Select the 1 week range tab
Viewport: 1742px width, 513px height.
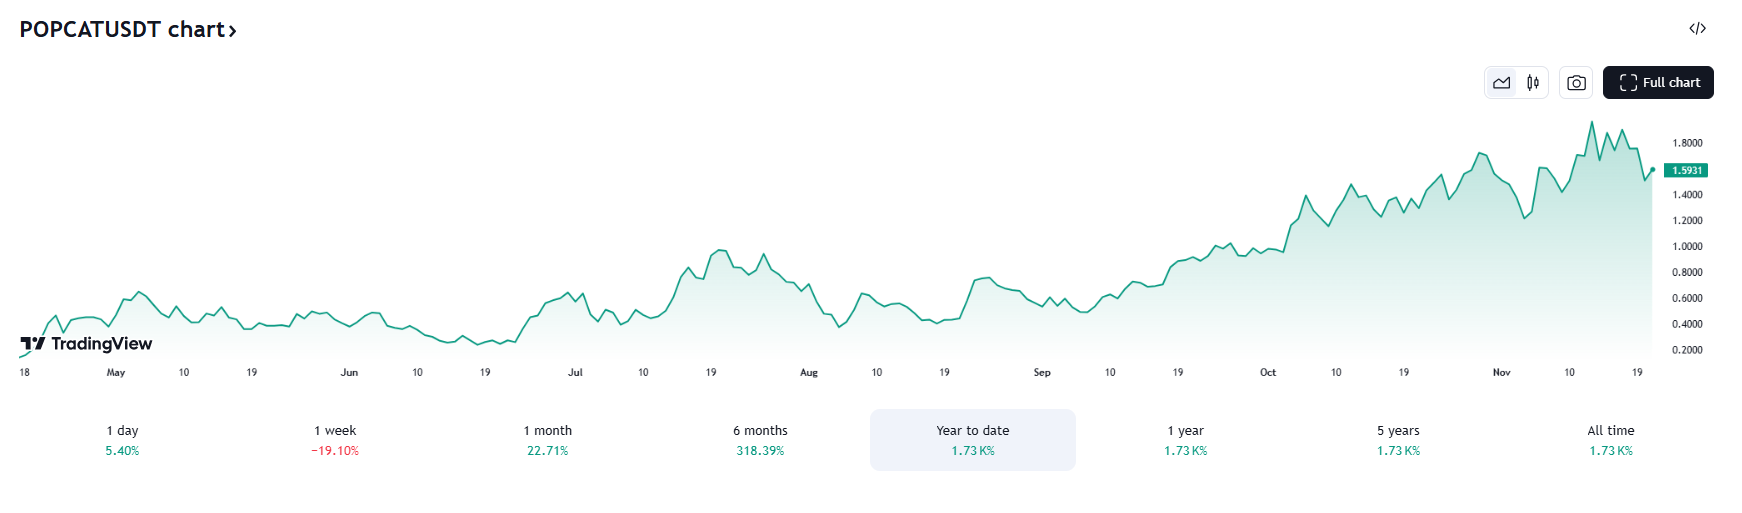click(x=335, y=440)
